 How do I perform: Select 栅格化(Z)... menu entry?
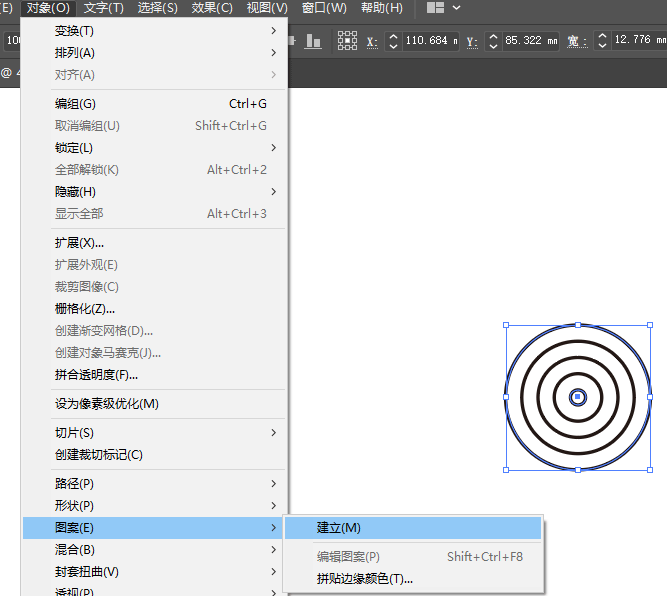point(84,309)
